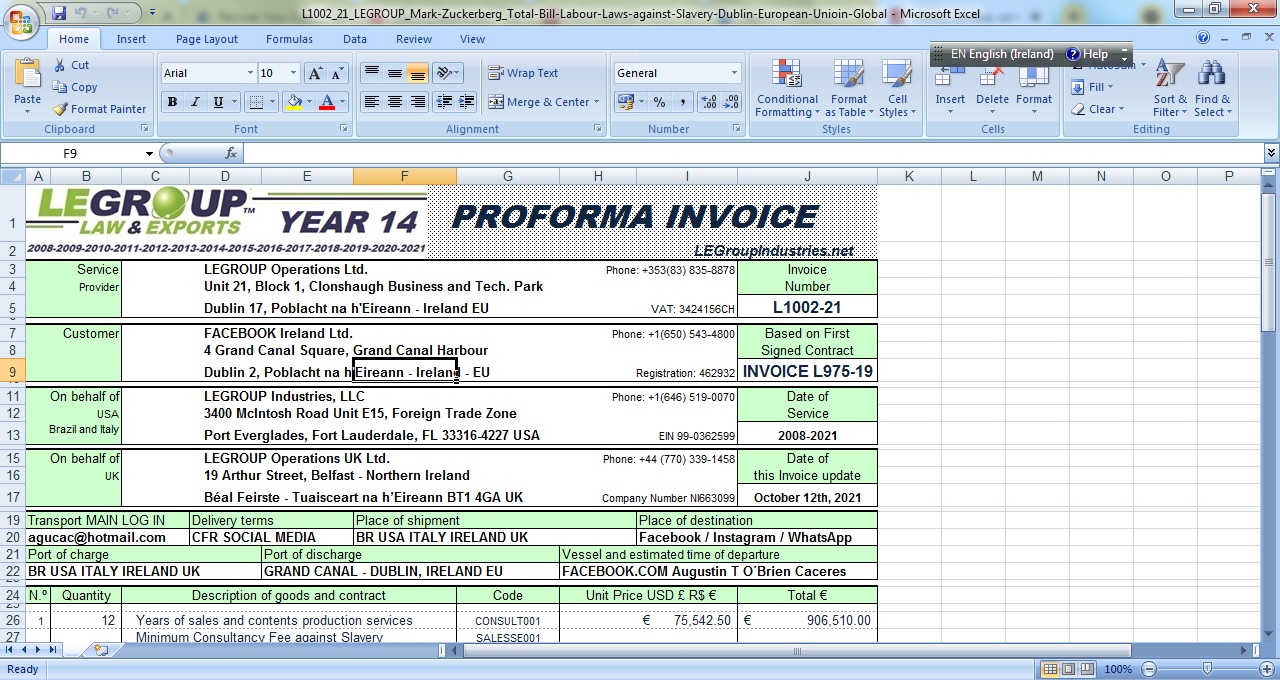
Task: Open Fill Color dropdown arrow
Action: (x=308, y=102)
